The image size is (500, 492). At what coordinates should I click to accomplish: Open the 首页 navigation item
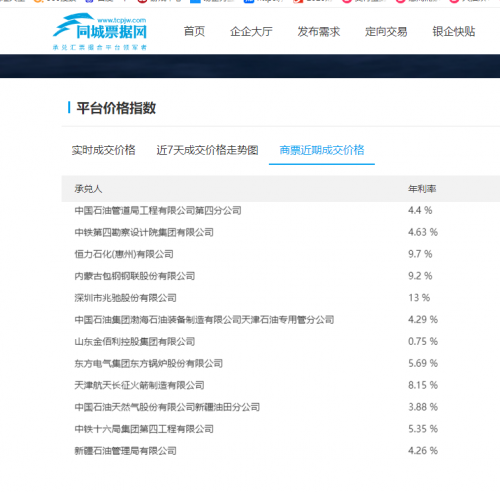(194, 32)
